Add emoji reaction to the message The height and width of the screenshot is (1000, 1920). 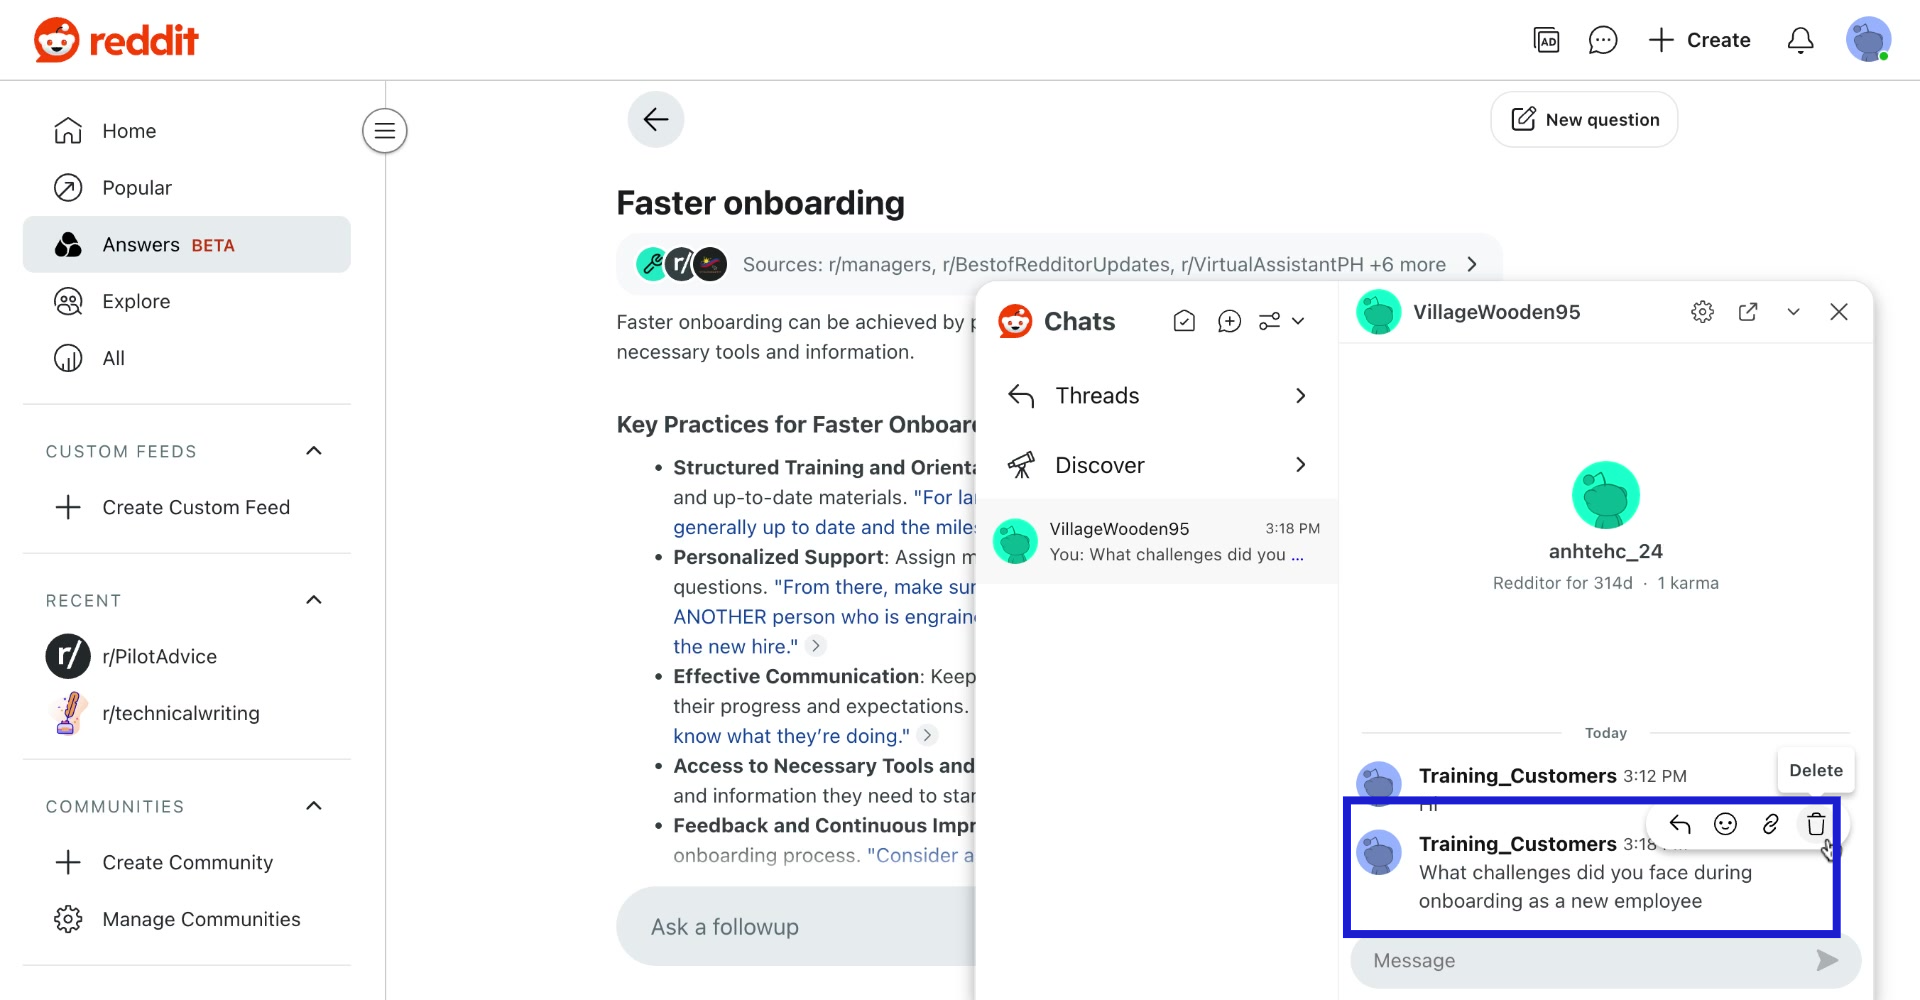(1724, 824)
